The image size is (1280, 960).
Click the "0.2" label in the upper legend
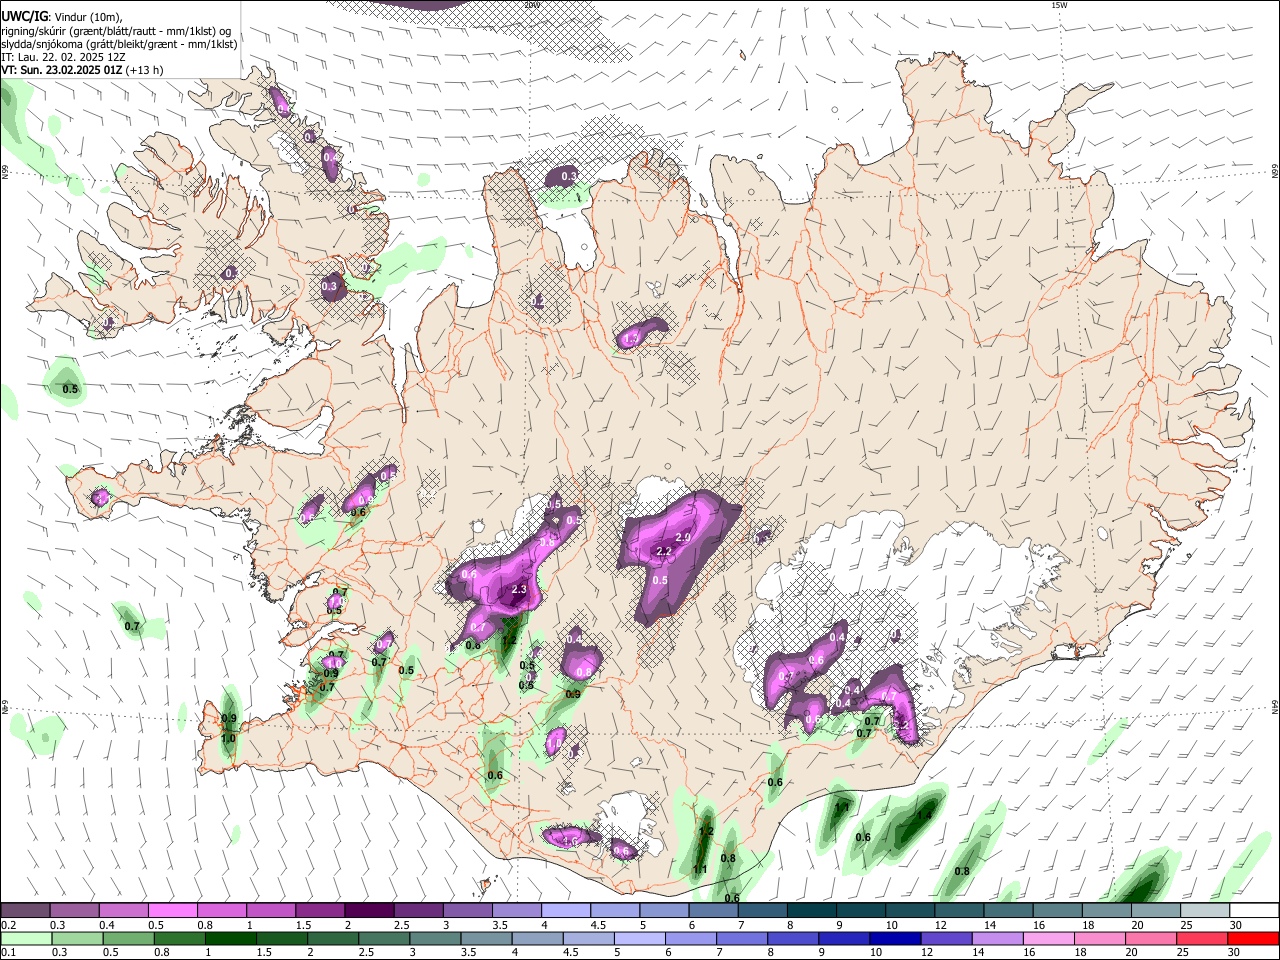pos(8,925)
